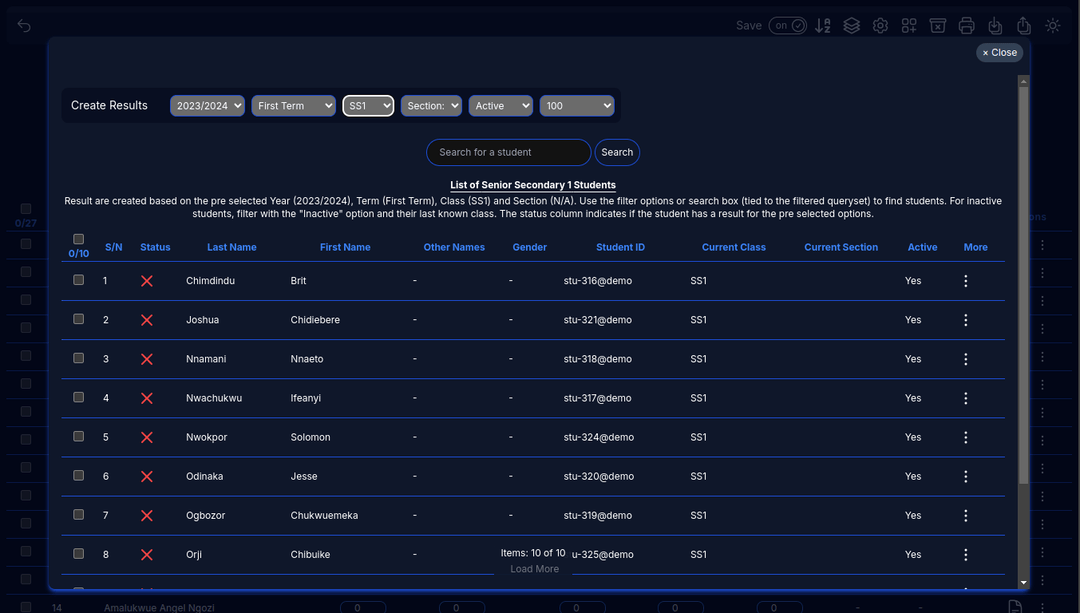Expand the First Term dropdown
This screenshot has height=613, width=1080.
pyautogui.click(x=293, y=106)
